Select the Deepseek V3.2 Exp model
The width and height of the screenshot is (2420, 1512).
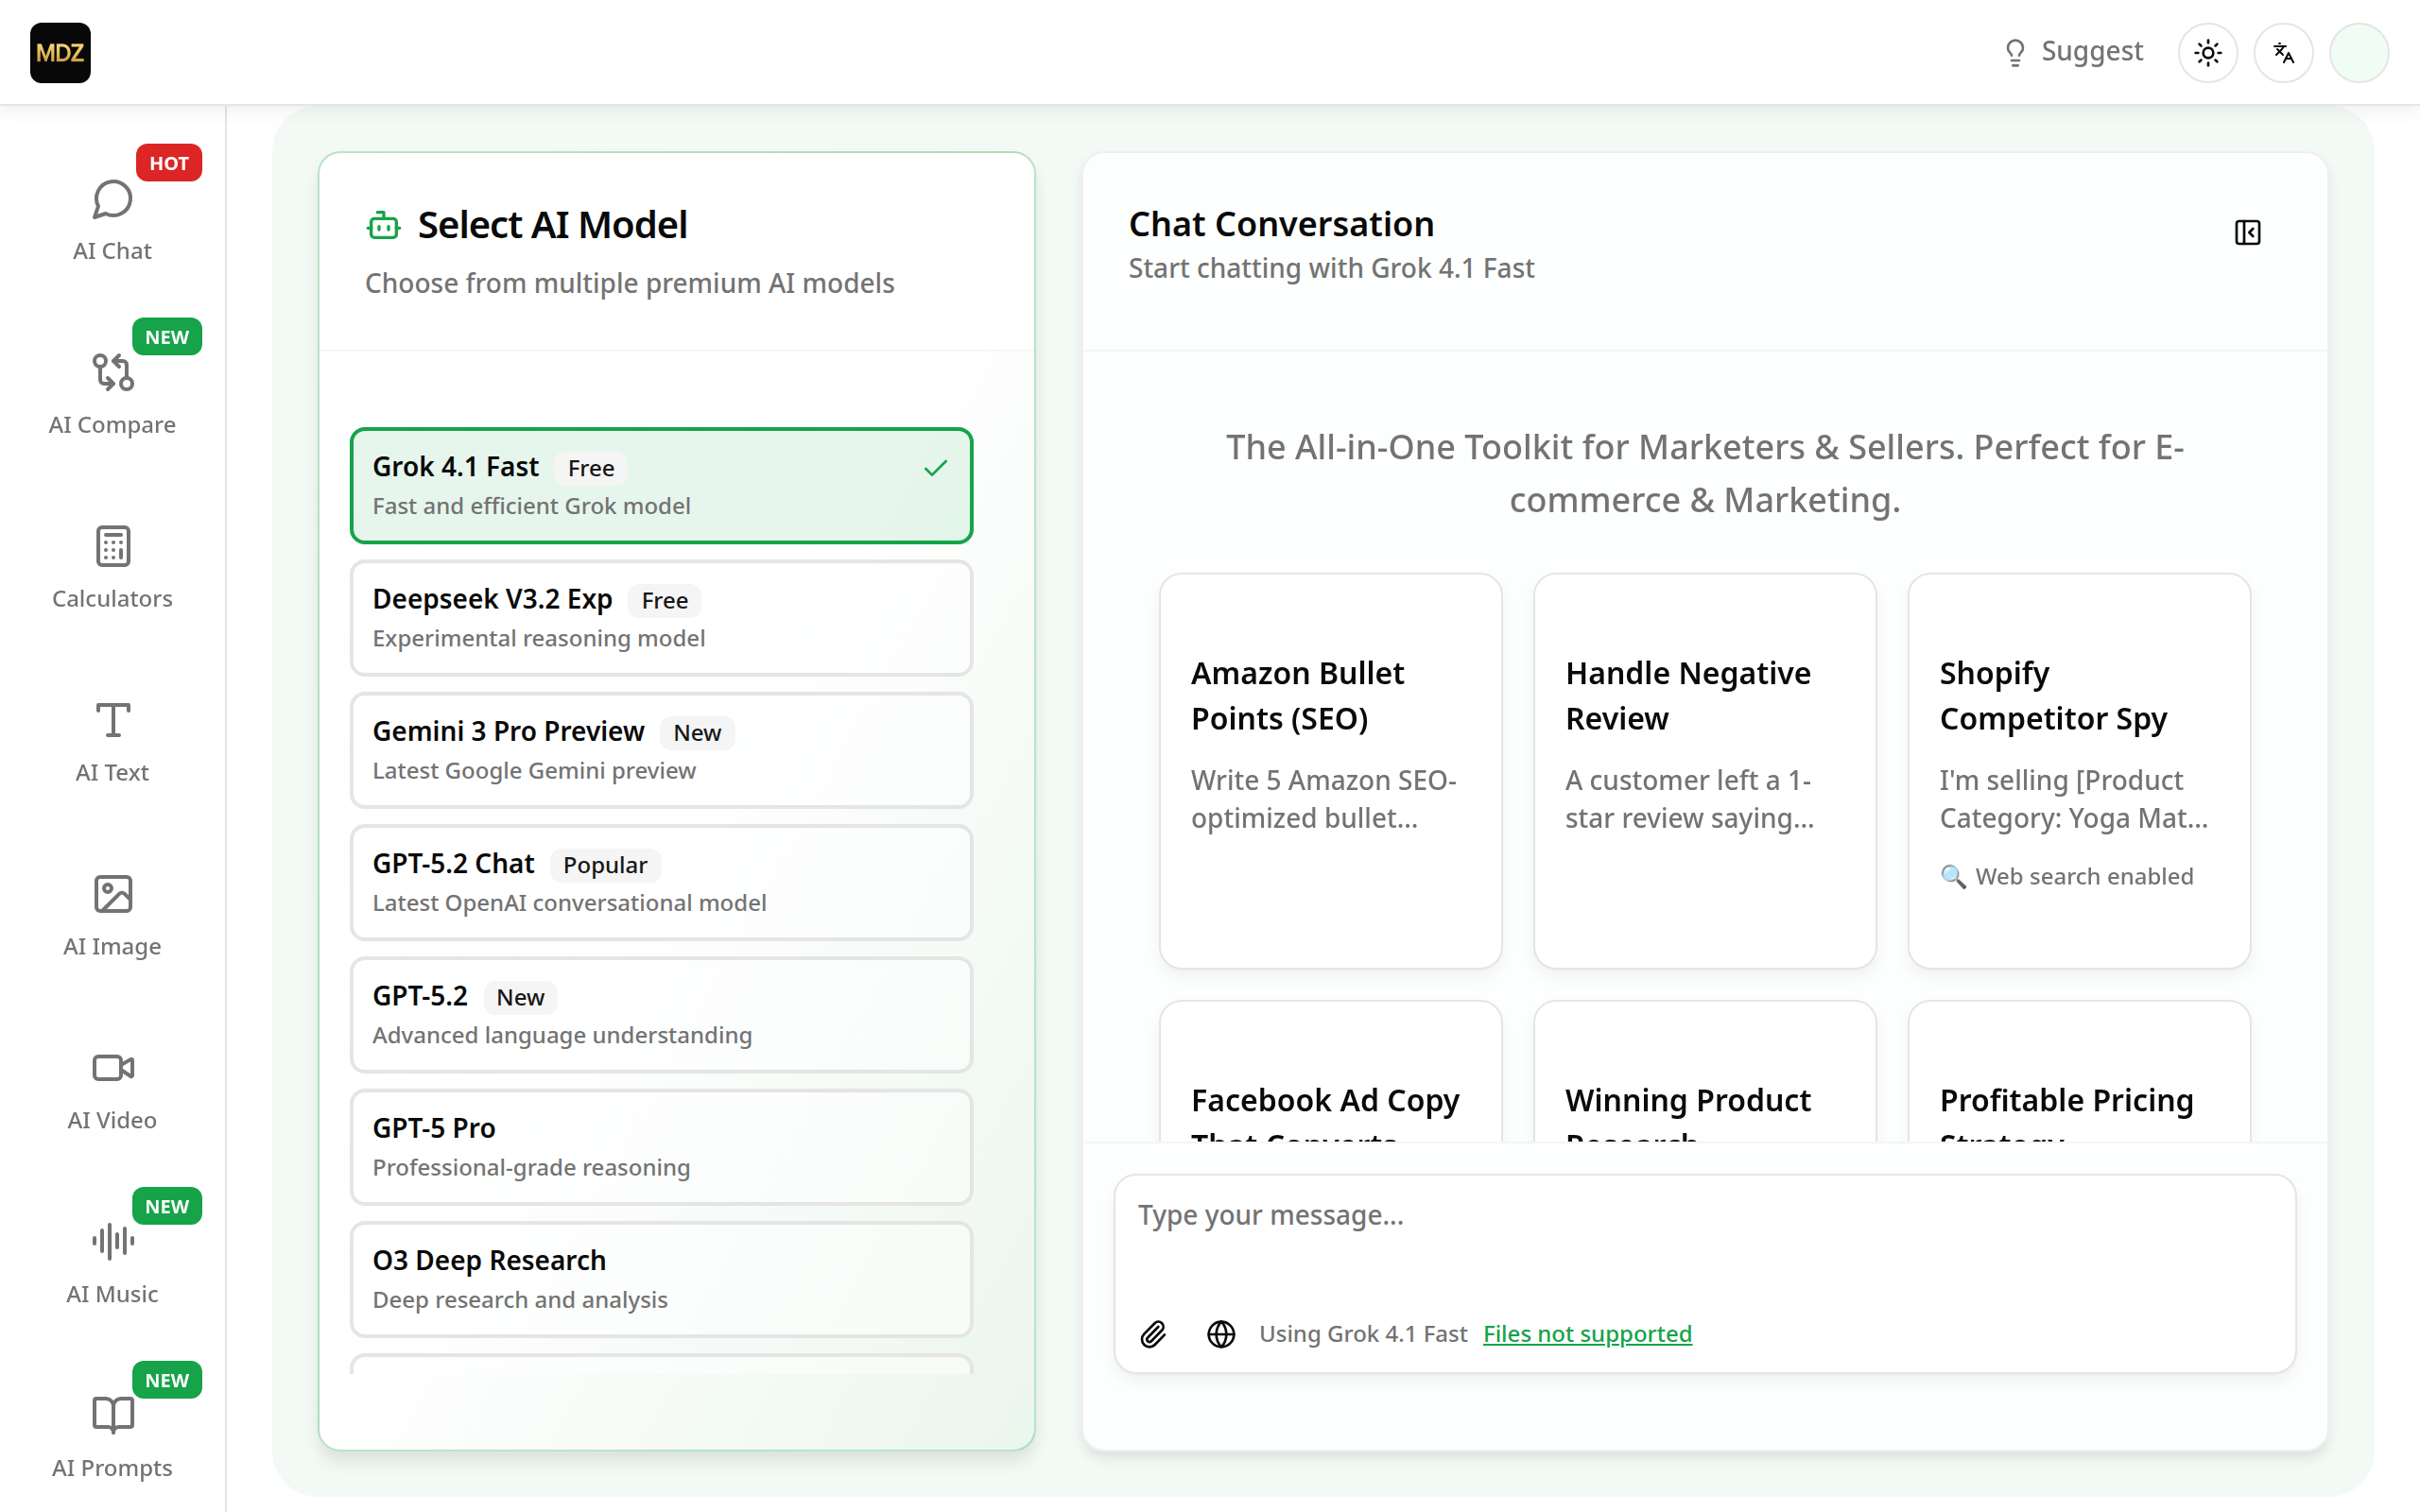pyautogui.click(x=661, y=617)
